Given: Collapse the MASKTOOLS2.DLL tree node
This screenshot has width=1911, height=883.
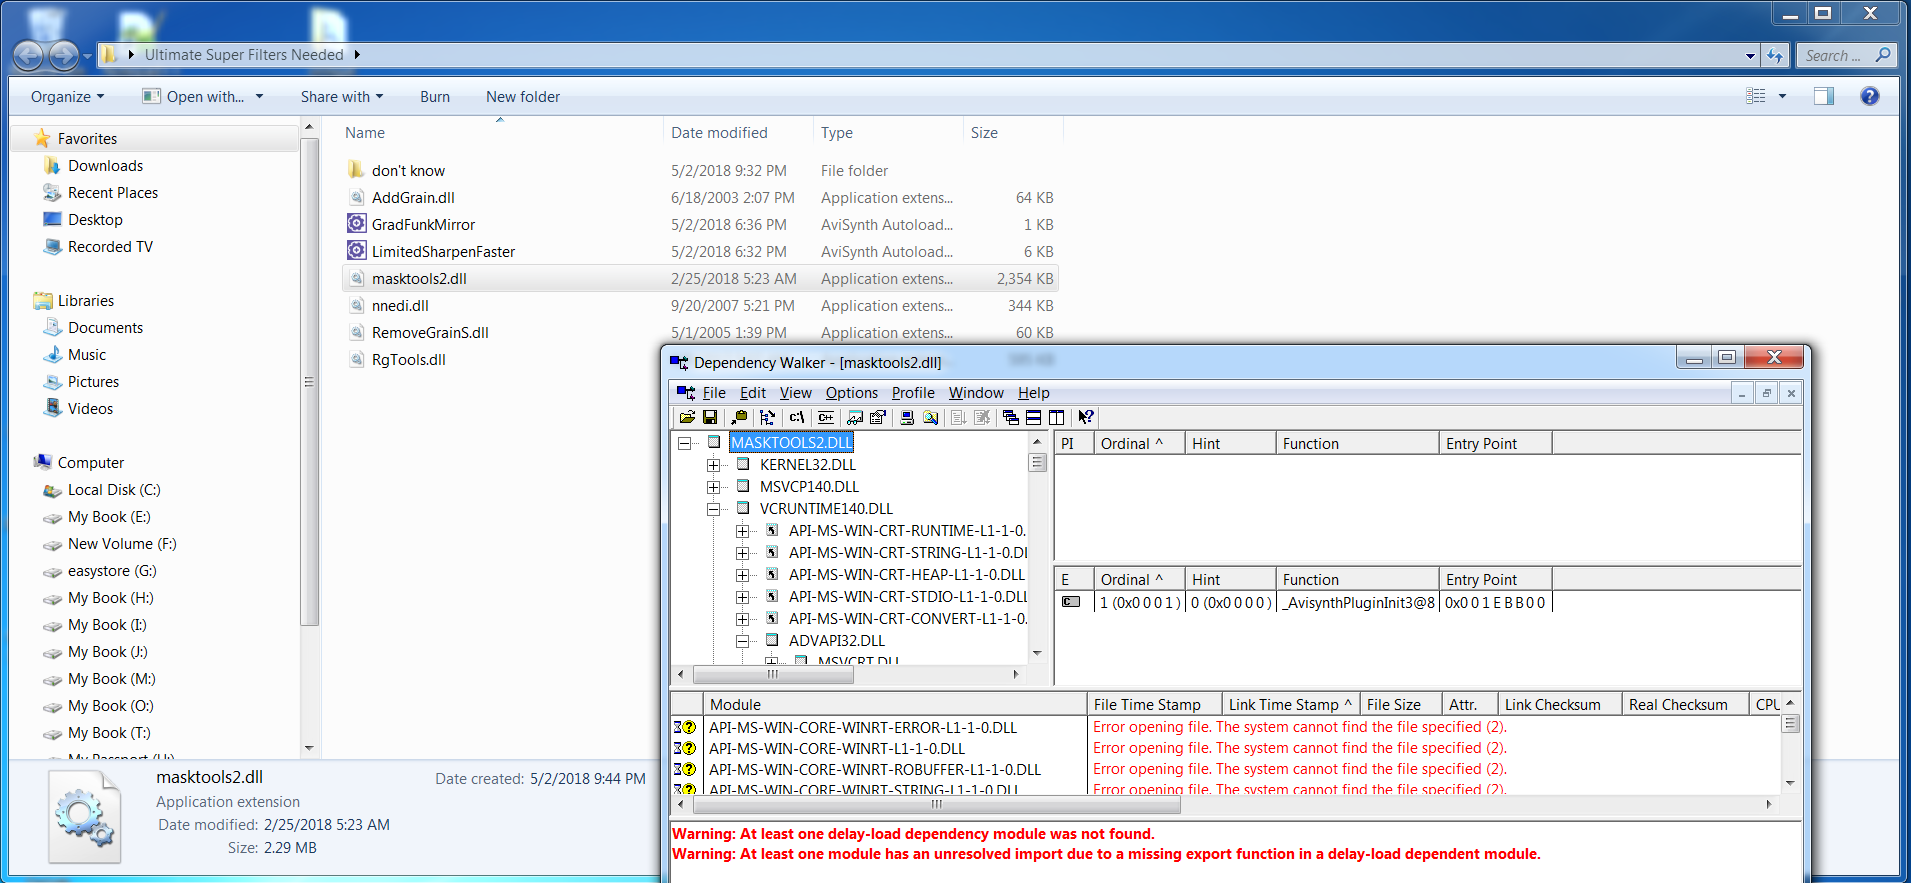Looking at the screenshot, I should [x=685, y=443].
